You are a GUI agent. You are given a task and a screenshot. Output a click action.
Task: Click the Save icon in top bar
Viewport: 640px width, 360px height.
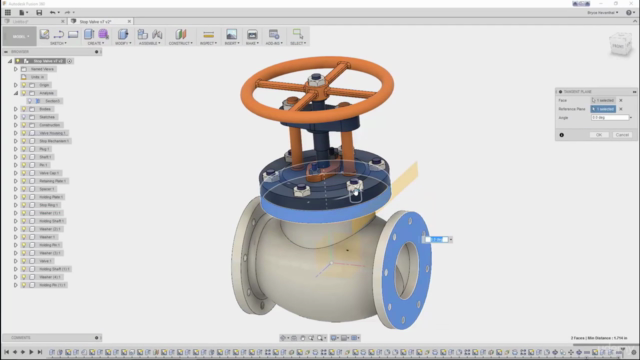(x=39, y=12)
